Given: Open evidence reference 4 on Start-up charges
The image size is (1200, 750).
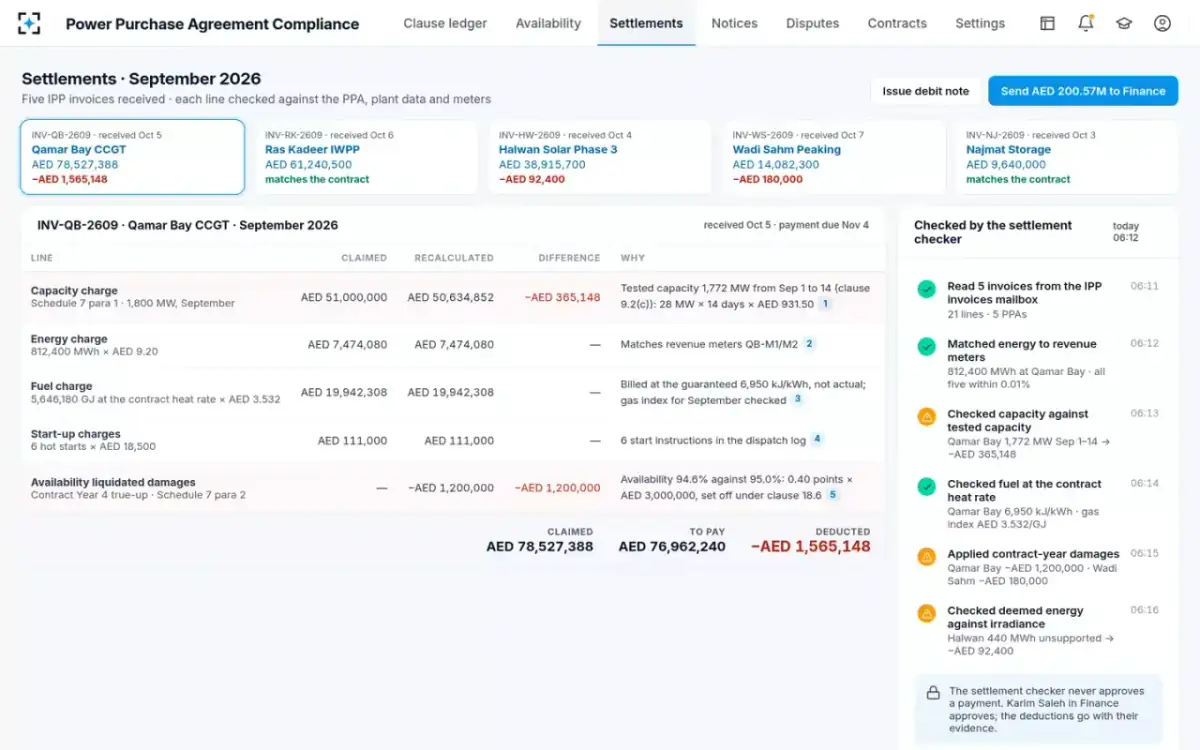Looking at the screenshot, I should pos(817,439).
